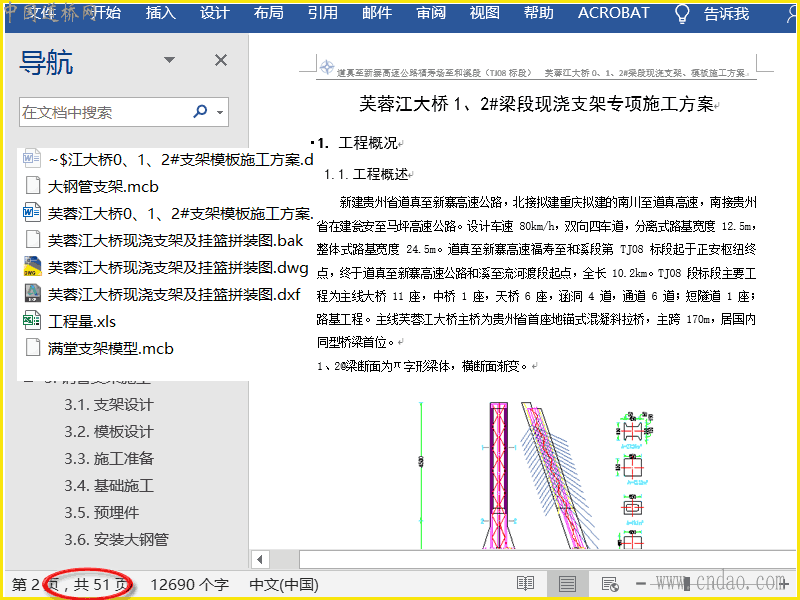Click the file icon beside 满堂支架模型.mcb
Image resolution: width=800 pixels, height=600 pixels.
point(33,347)
